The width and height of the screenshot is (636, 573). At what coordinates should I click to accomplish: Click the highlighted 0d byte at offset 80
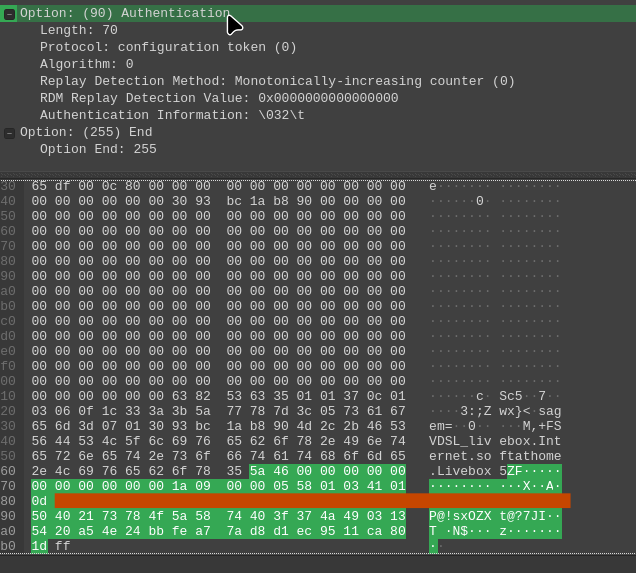pyautogui.click(x=39, y=501)
